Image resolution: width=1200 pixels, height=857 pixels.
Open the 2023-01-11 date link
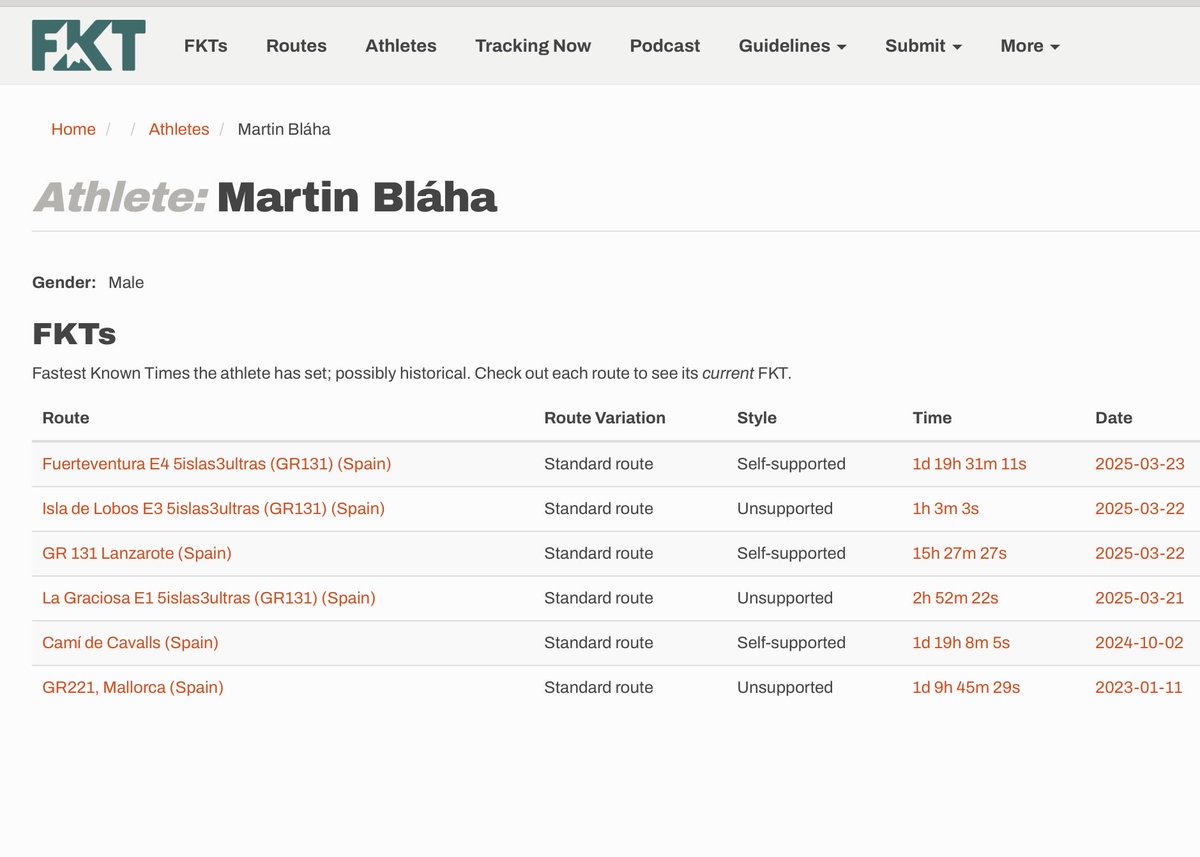(1140, 687)
